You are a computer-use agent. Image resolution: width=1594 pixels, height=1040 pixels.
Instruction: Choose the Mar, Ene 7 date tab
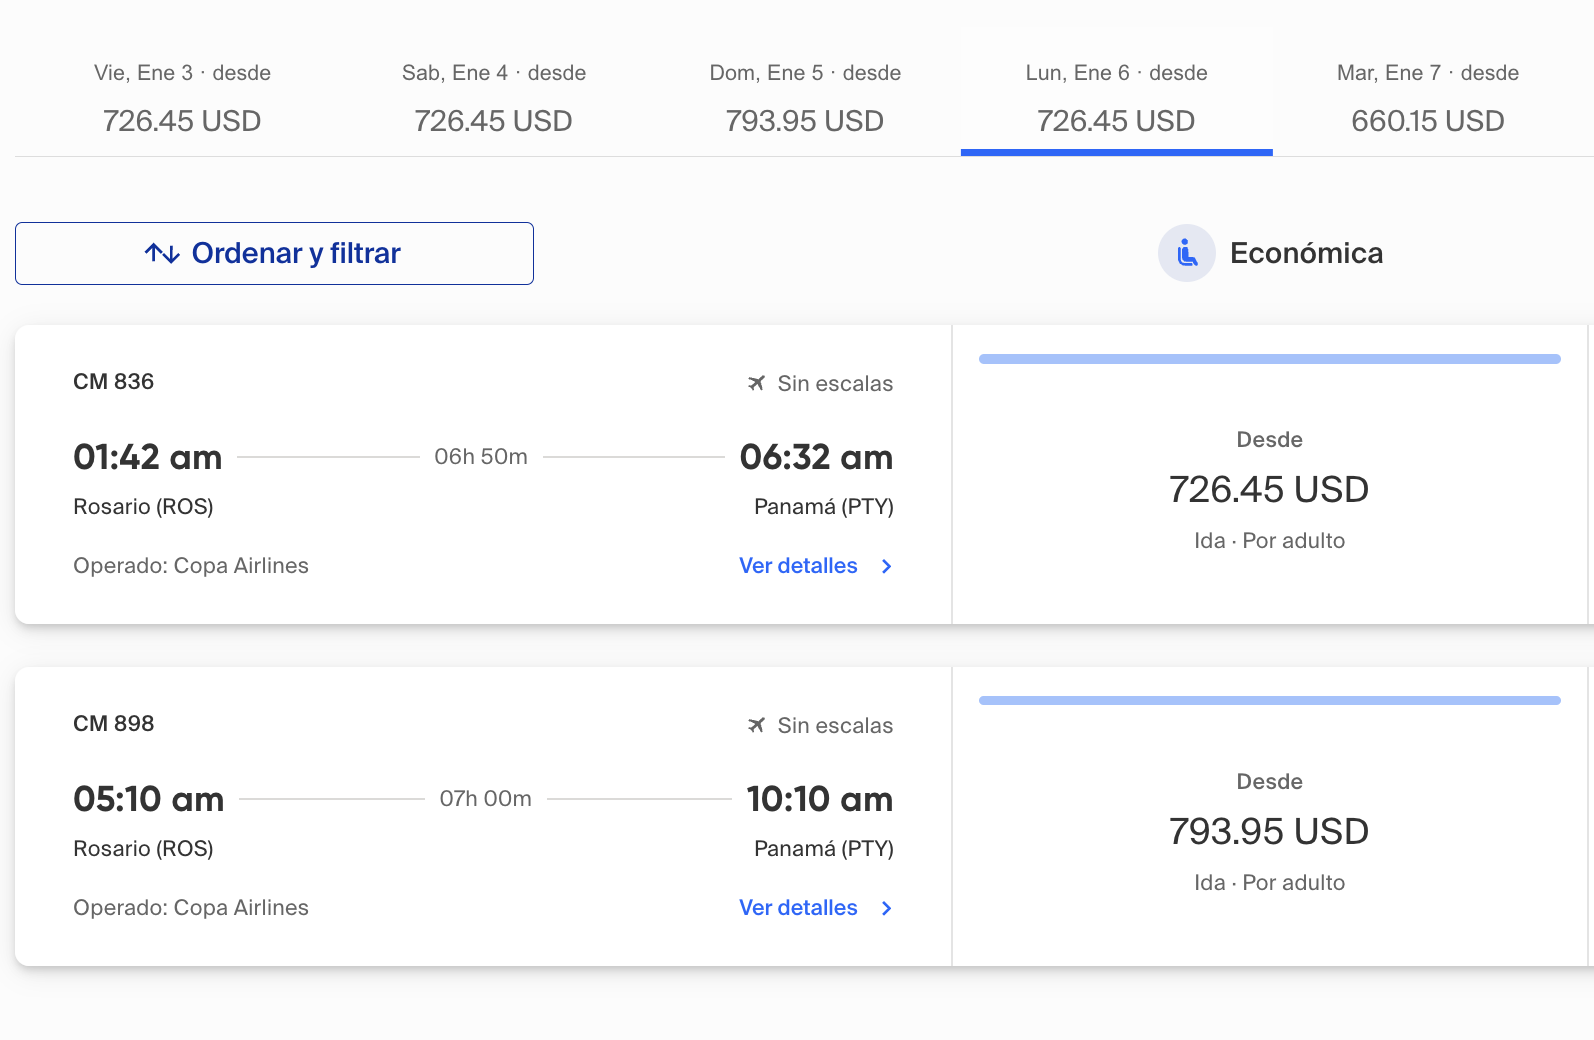pos(1427,98)
